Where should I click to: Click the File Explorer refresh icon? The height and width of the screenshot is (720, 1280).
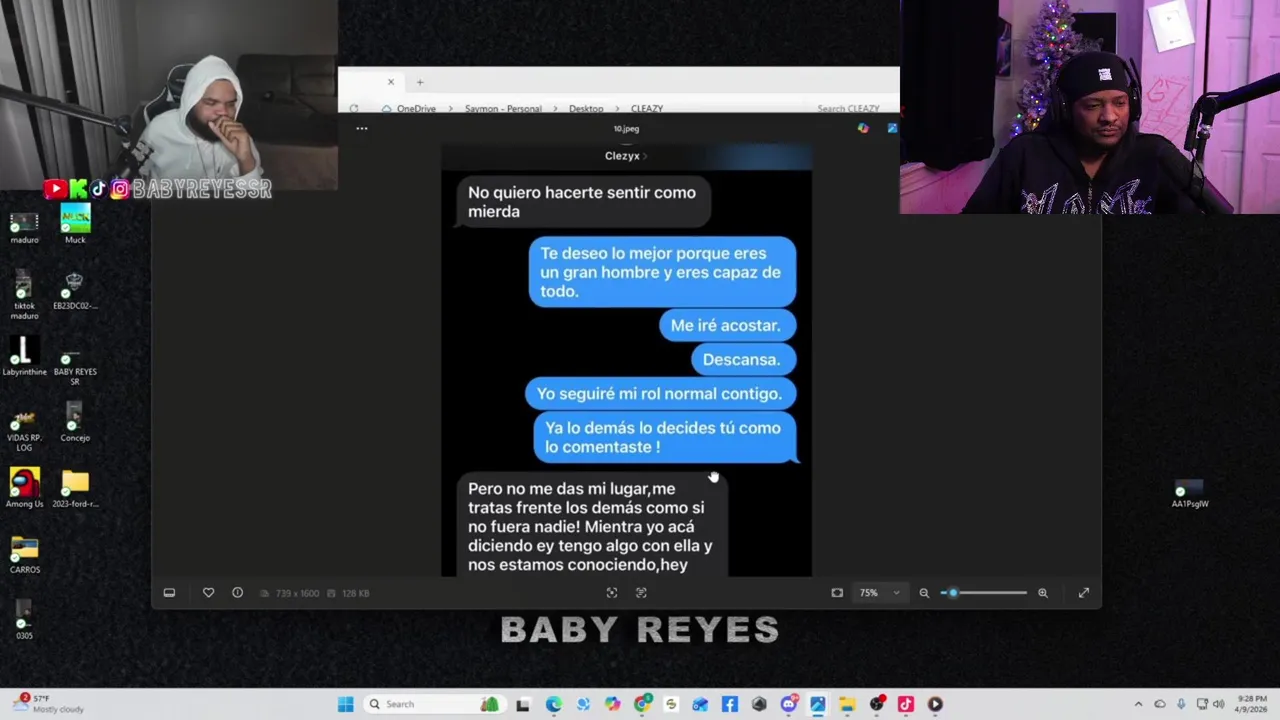pos(354,108)
